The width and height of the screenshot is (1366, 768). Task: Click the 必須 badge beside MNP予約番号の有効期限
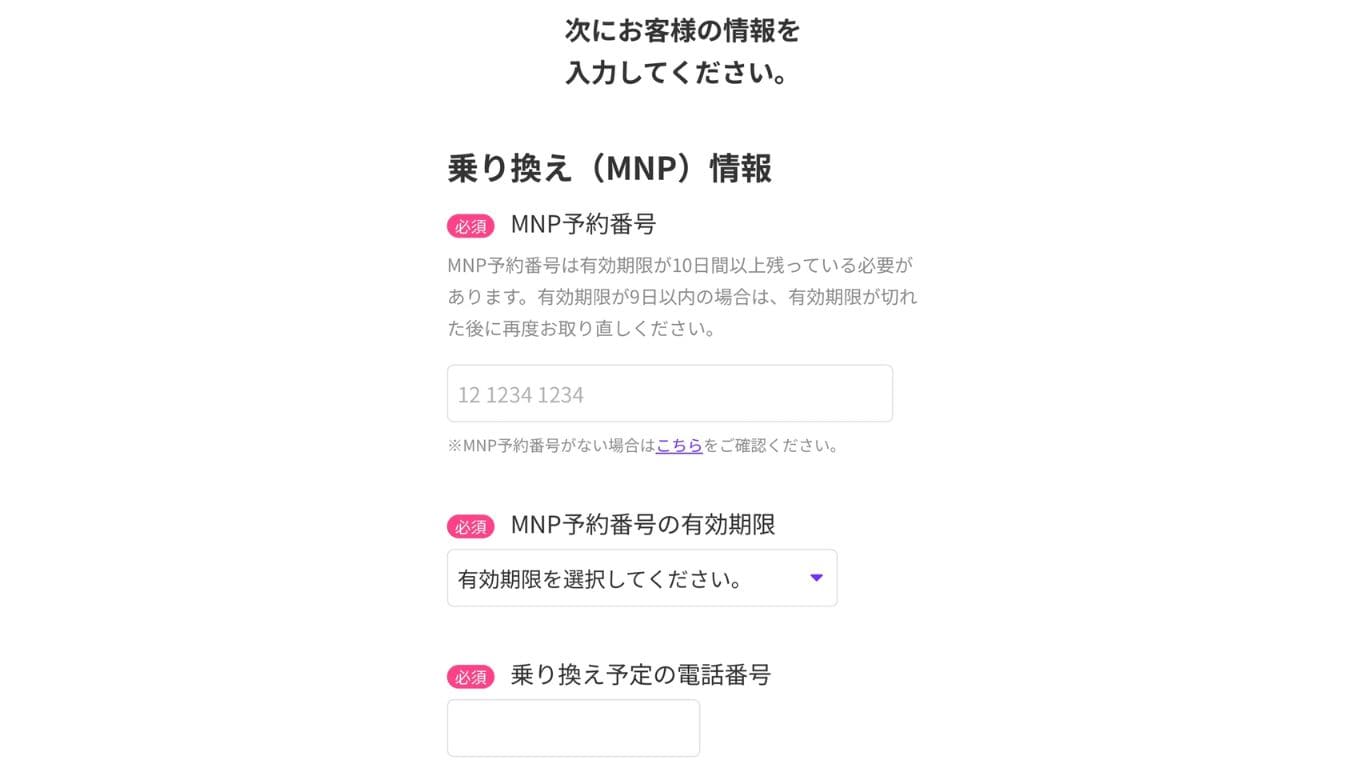pyautogui.click(x=470, y=525)
